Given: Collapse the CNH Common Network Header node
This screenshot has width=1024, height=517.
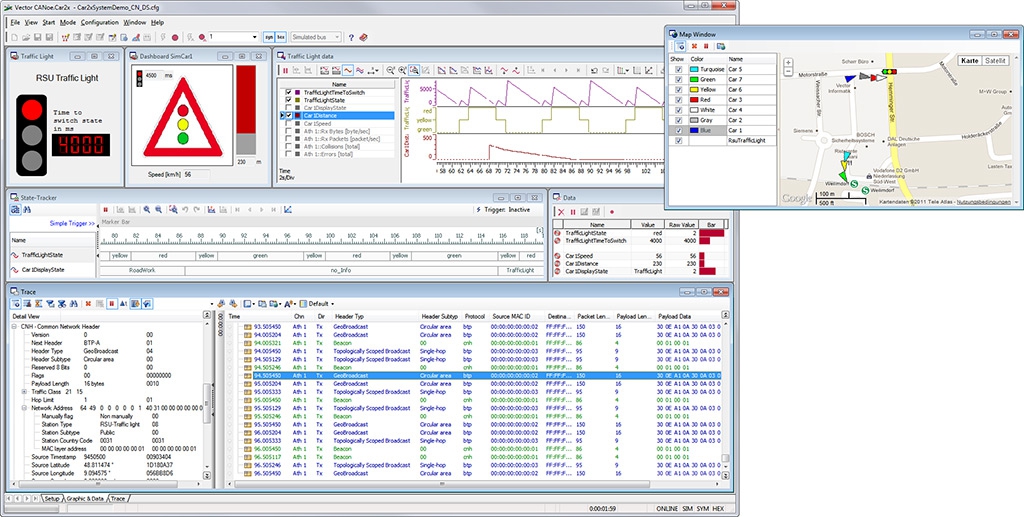Looking at the screenshot, I should 13,326.
